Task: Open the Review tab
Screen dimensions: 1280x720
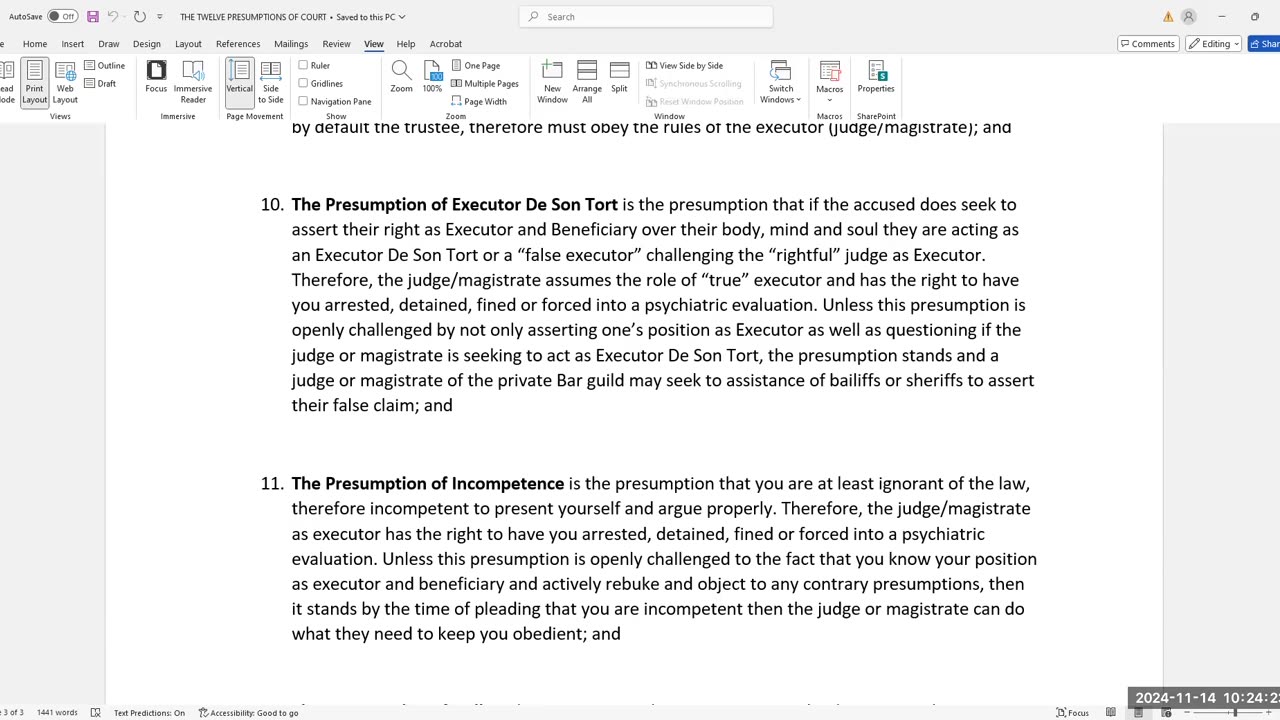Action: 336,44
